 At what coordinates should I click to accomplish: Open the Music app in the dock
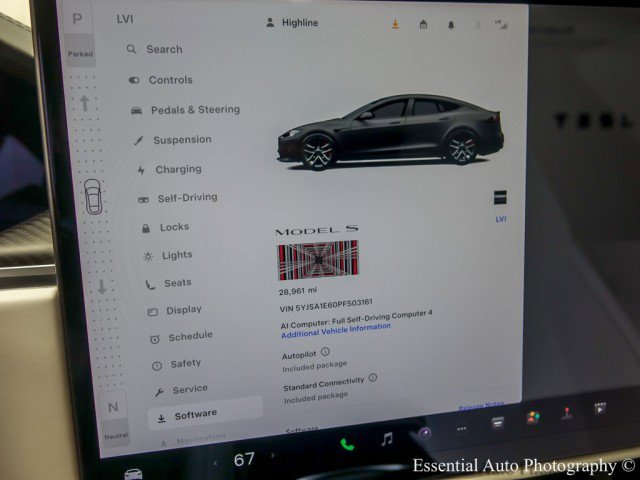(387, 439)
